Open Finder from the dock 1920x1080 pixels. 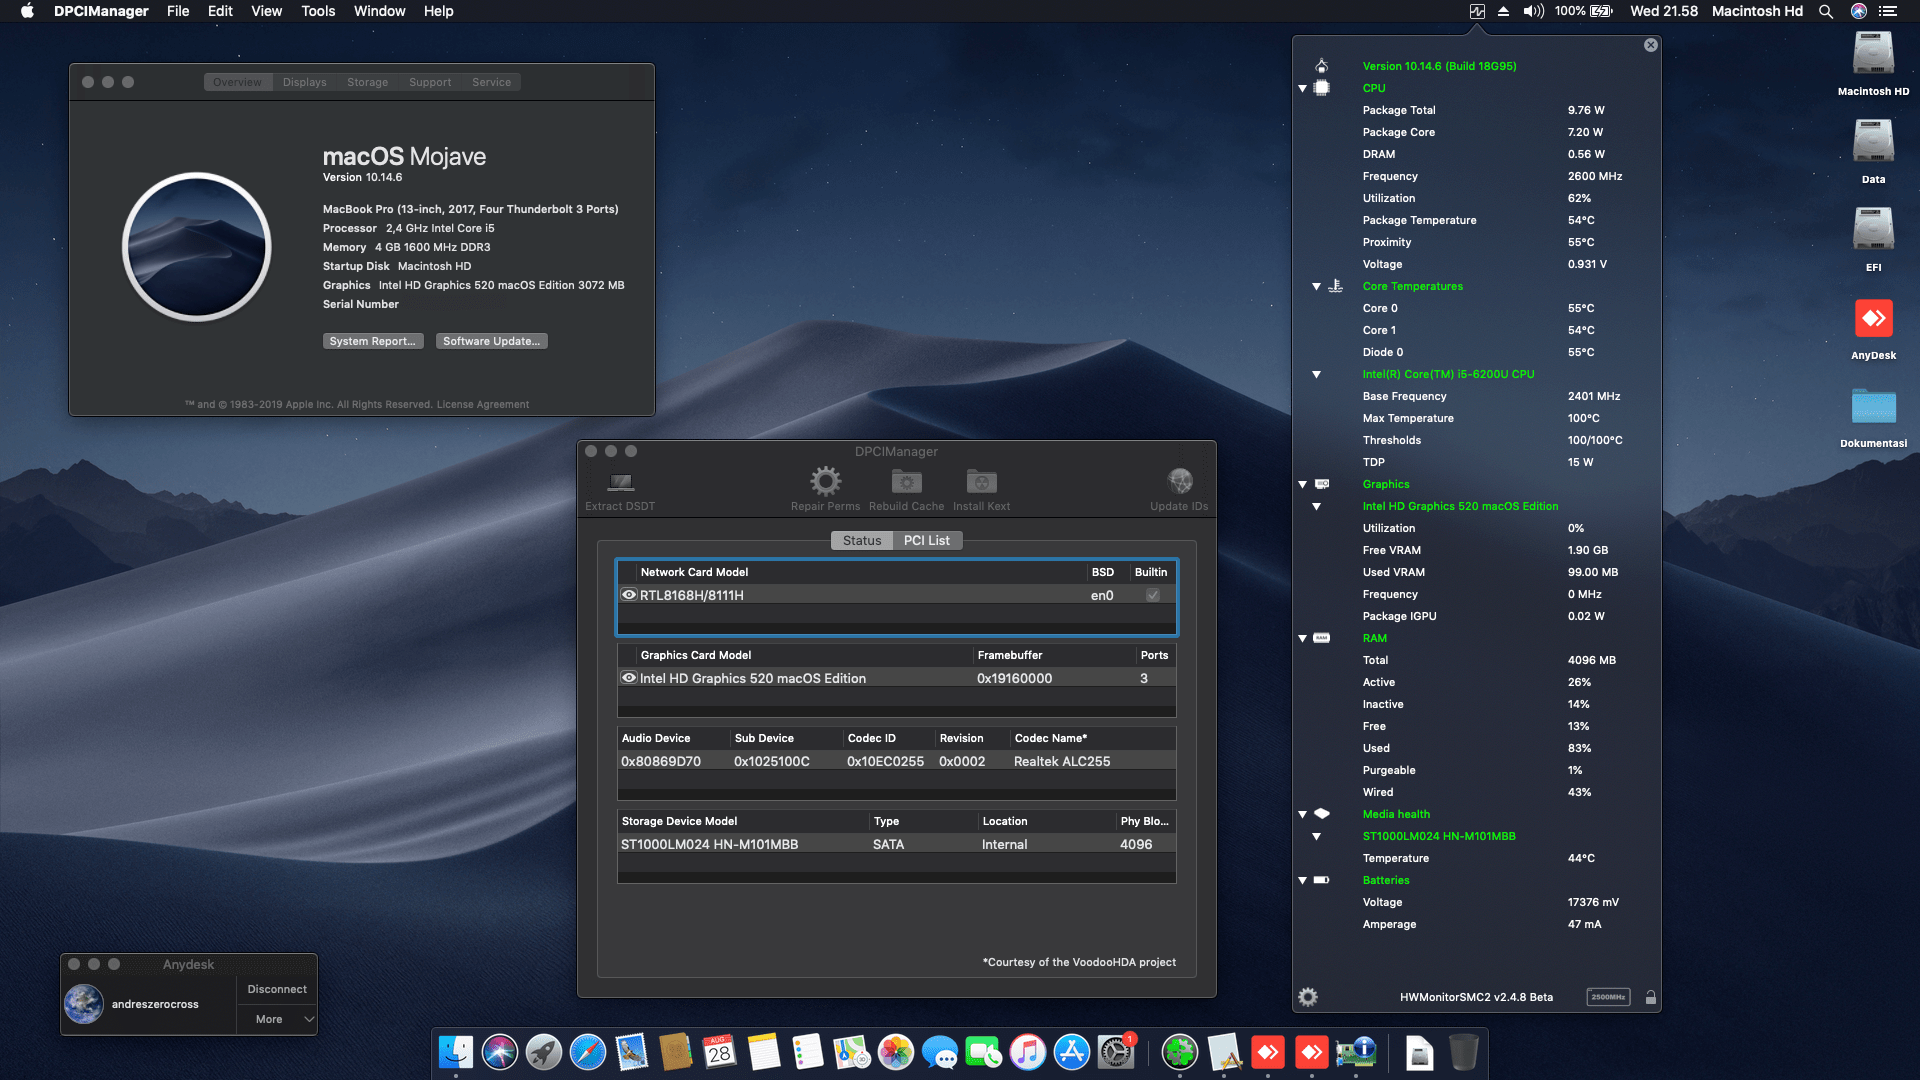pos(456,1052)
